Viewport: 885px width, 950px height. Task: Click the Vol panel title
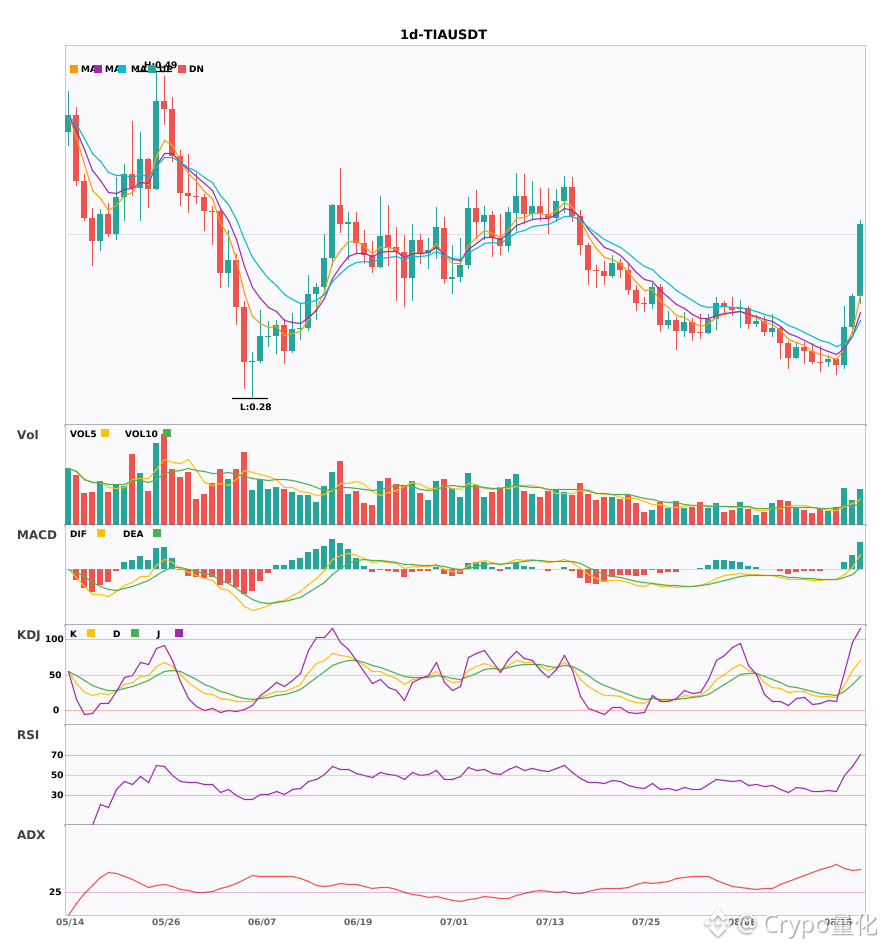27,435
